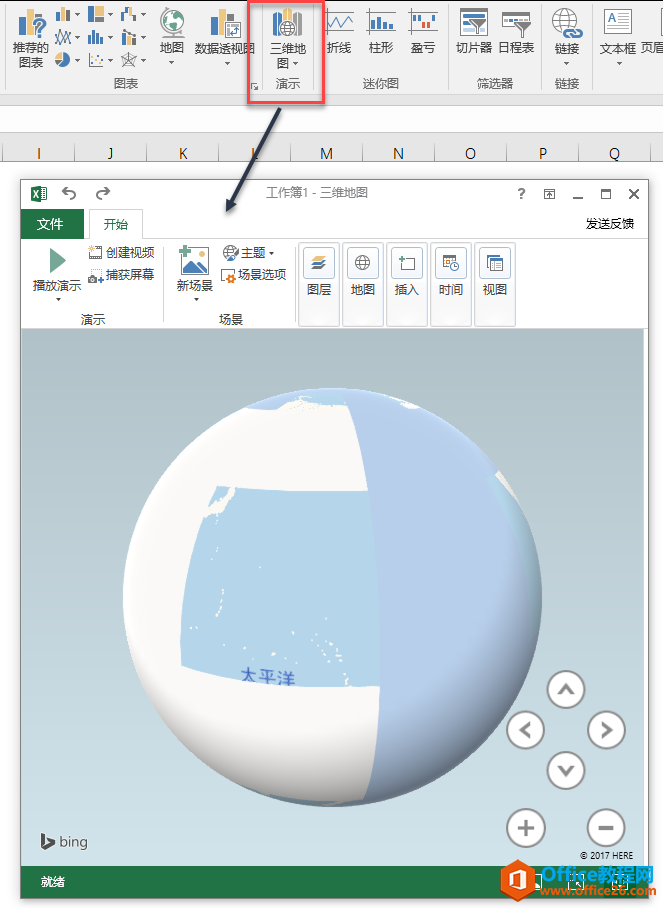
Task: Insert a scatter or bubble chart
Action: click(100, 60)
